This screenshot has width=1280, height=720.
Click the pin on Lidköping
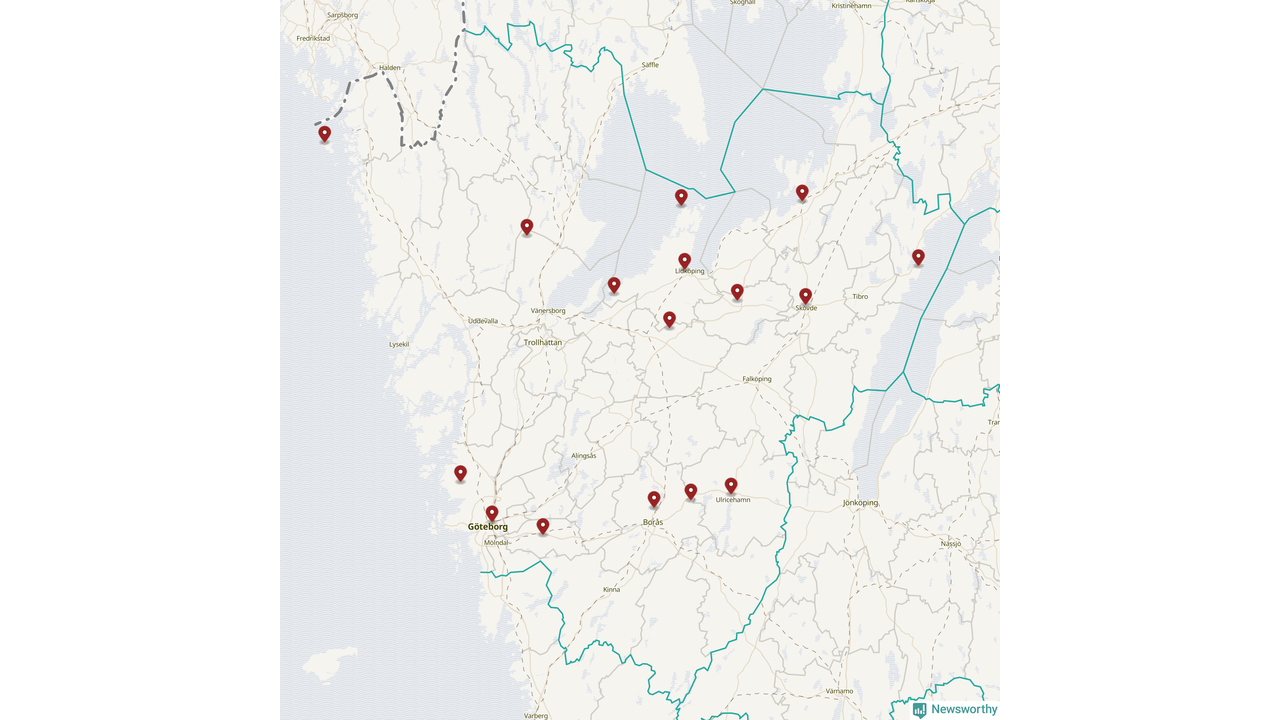[685, 261]
